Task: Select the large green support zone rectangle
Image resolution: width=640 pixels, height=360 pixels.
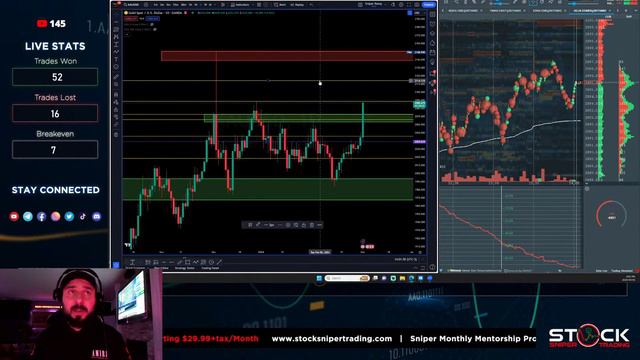Action: pyautogui.click(x=267, y=189)
